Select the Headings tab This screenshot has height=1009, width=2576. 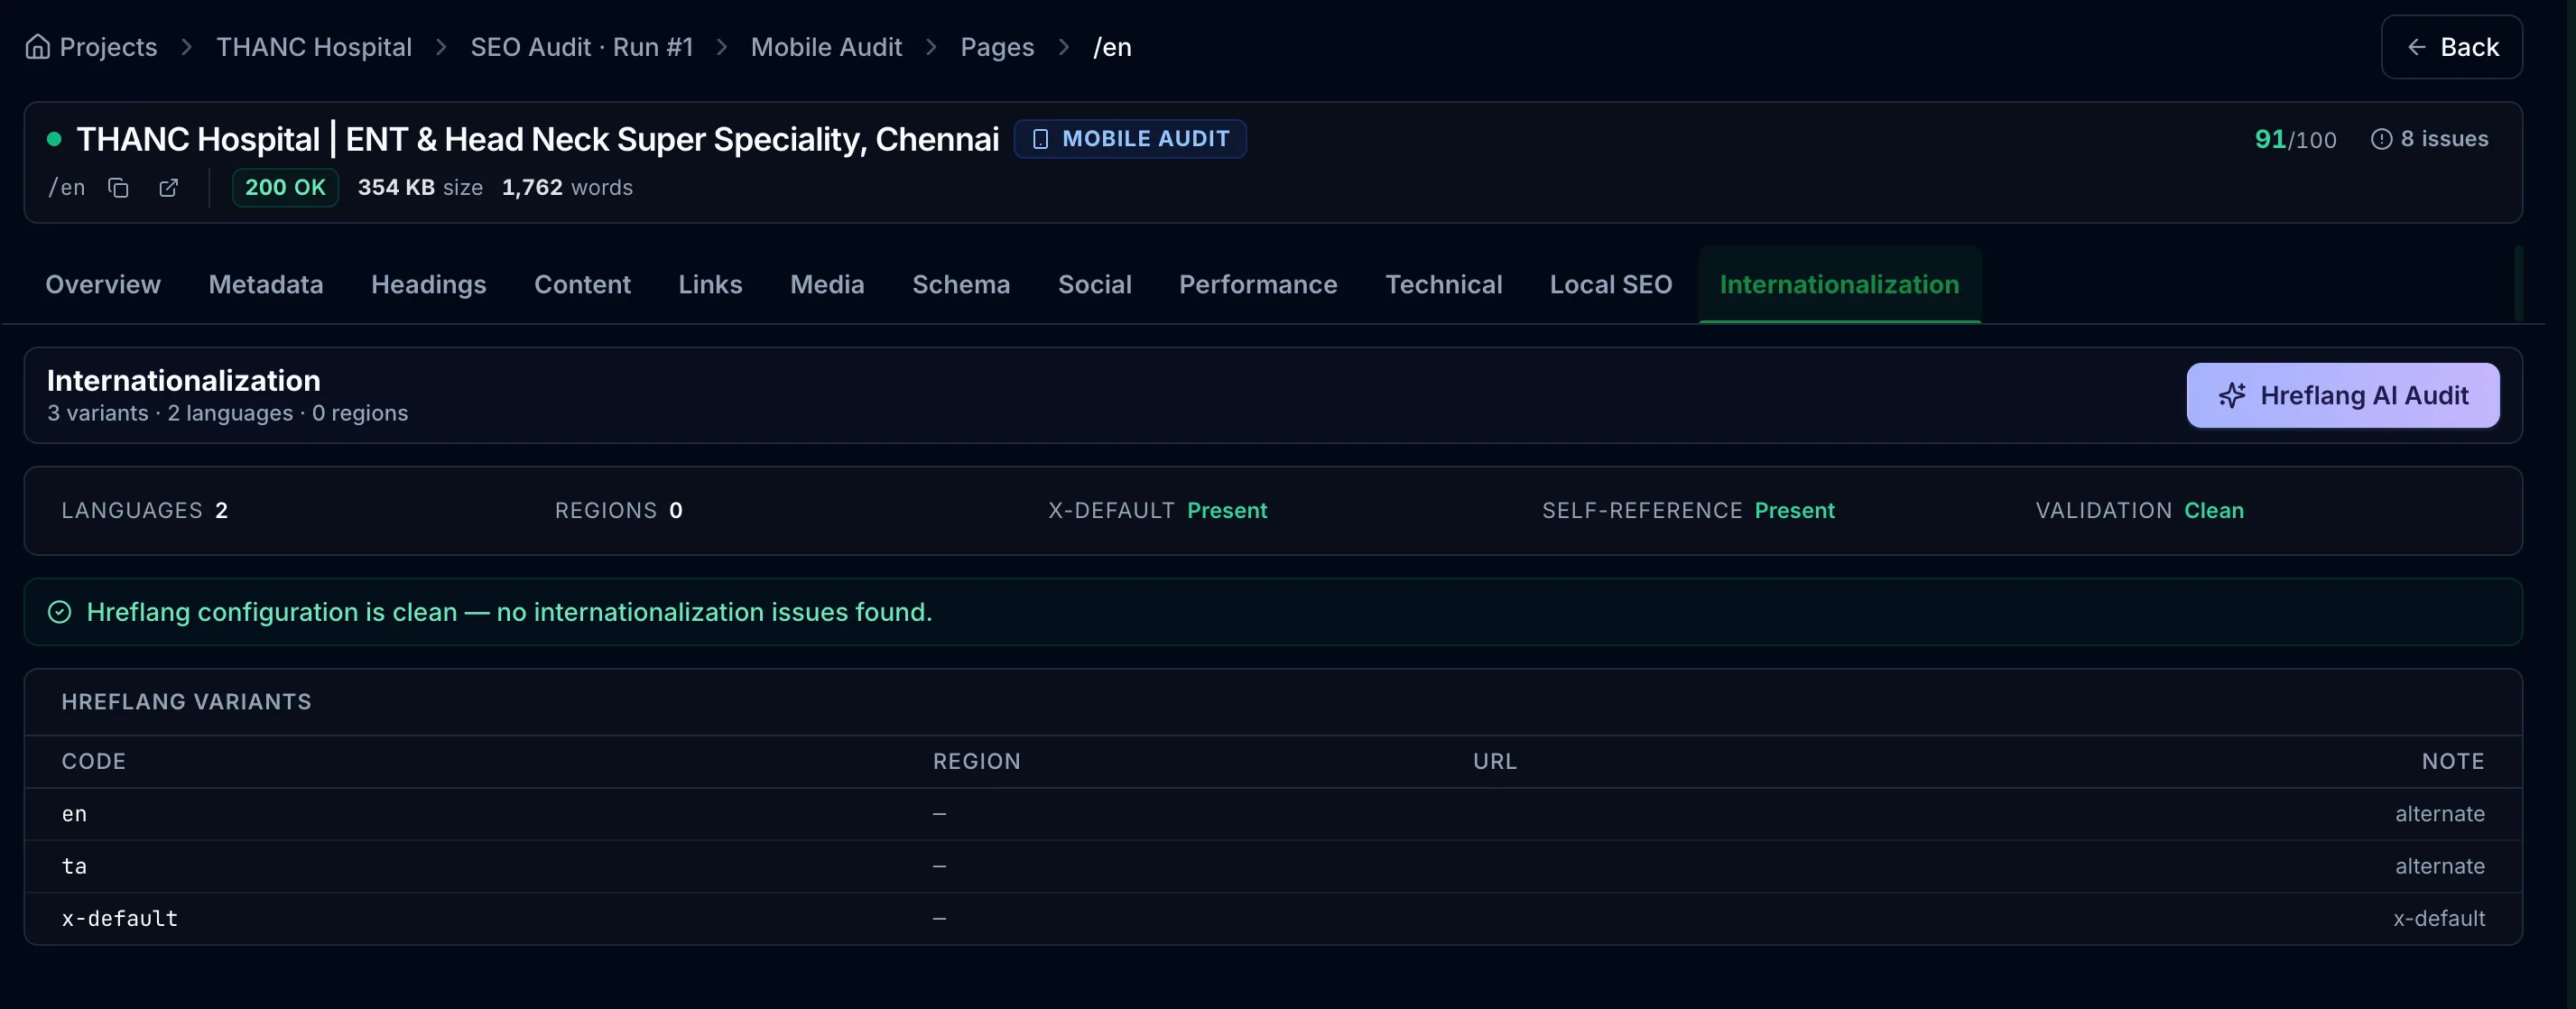[x=428, y=285]
